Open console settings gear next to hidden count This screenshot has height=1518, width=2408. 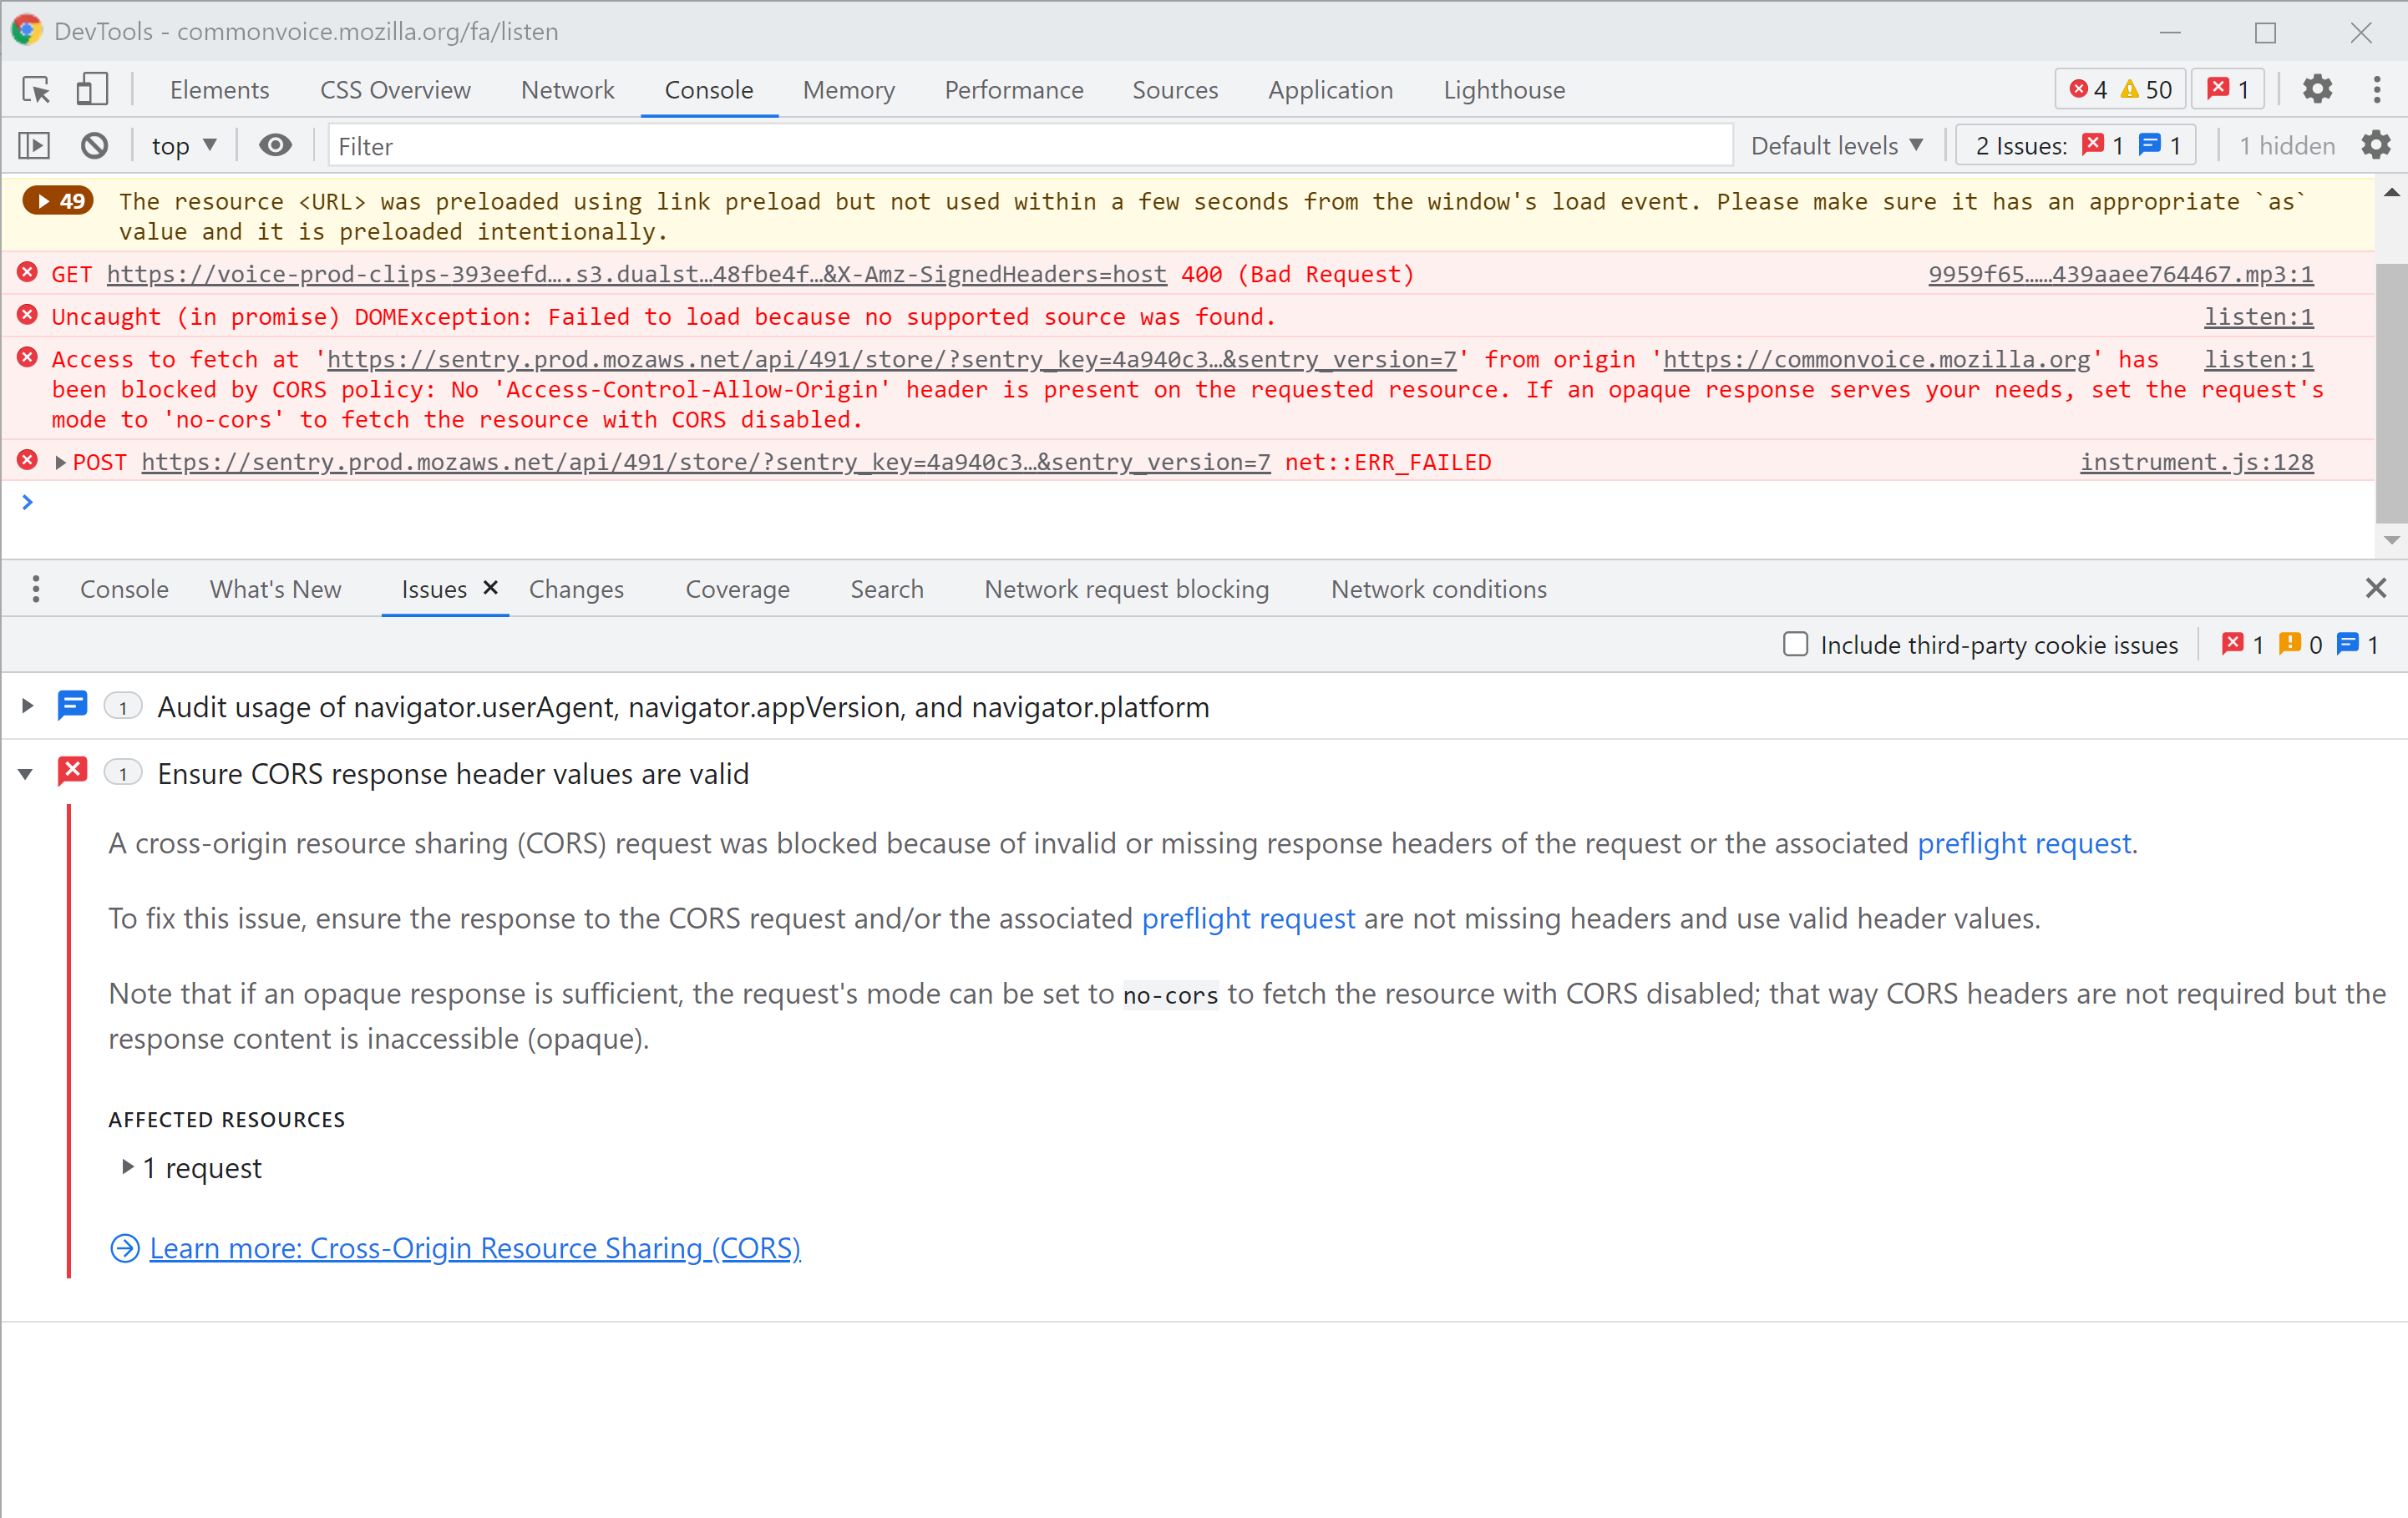pyautogui.click(x=2376, y=146)
